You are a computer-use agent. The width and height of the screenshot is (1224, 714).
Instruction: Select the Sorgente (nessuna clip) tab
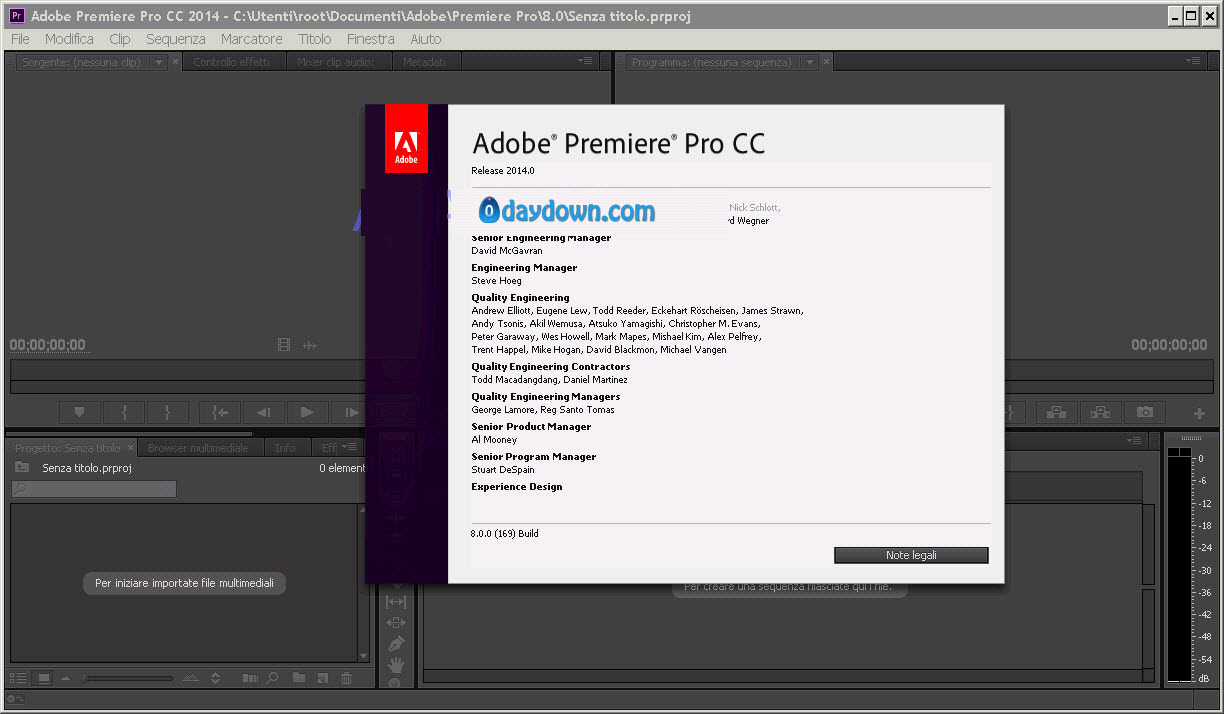tap(84, 62)
